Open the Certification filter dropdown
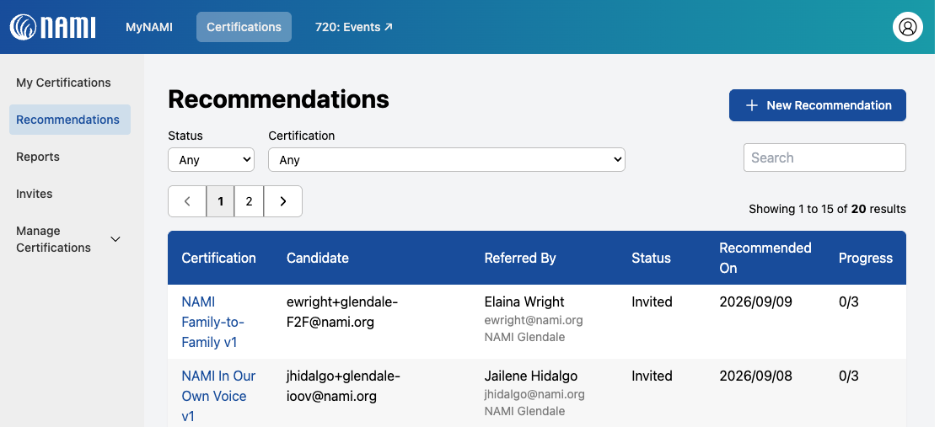936x427 pixels. [x=447, y=160]
